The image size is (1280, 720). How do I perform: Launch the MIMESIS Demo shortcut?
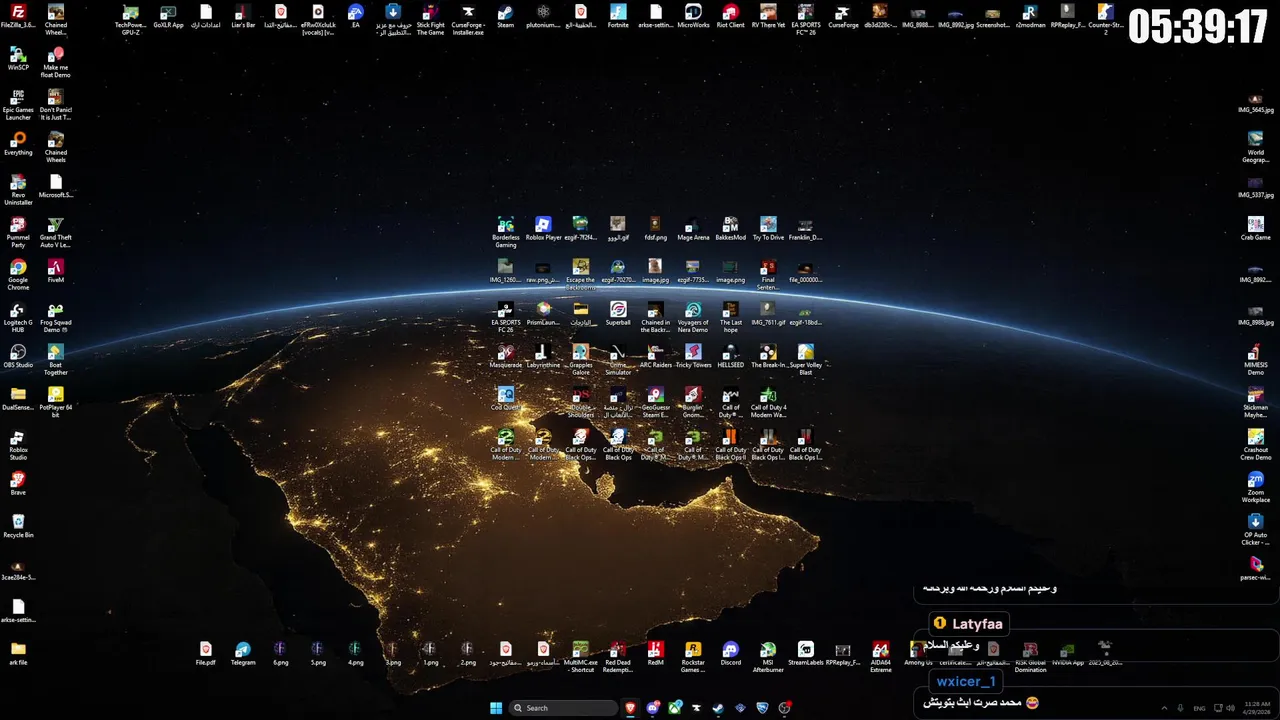(1256, 359)
